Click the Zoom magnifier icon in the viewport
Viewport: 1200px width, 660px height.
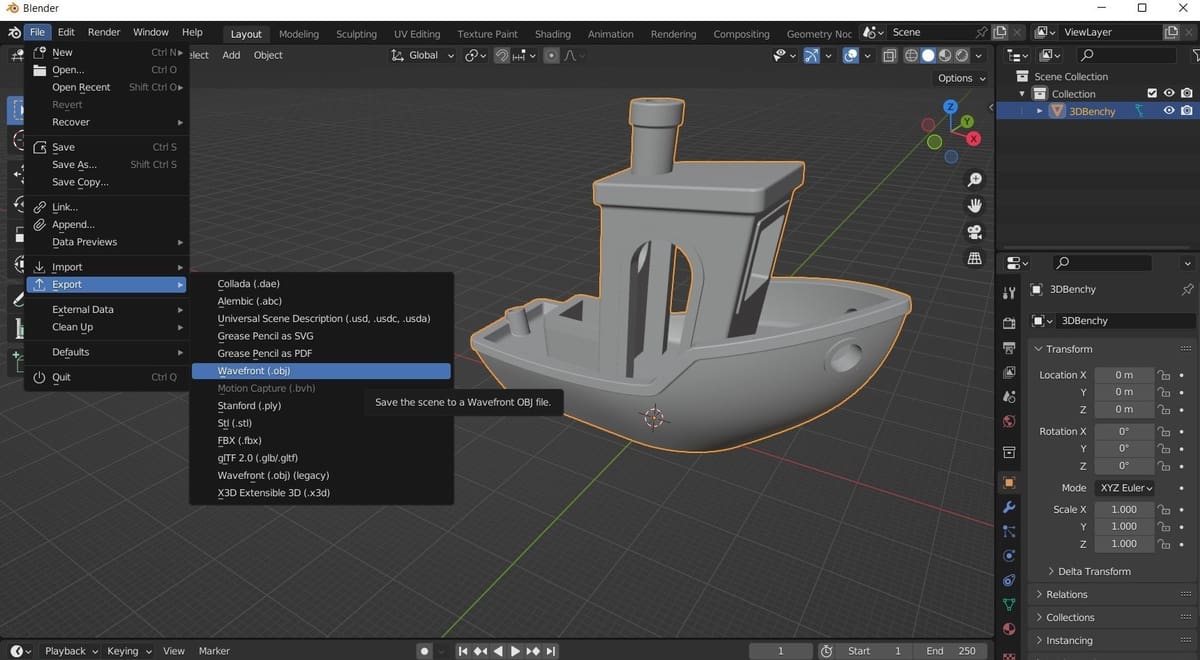point(975,179)
